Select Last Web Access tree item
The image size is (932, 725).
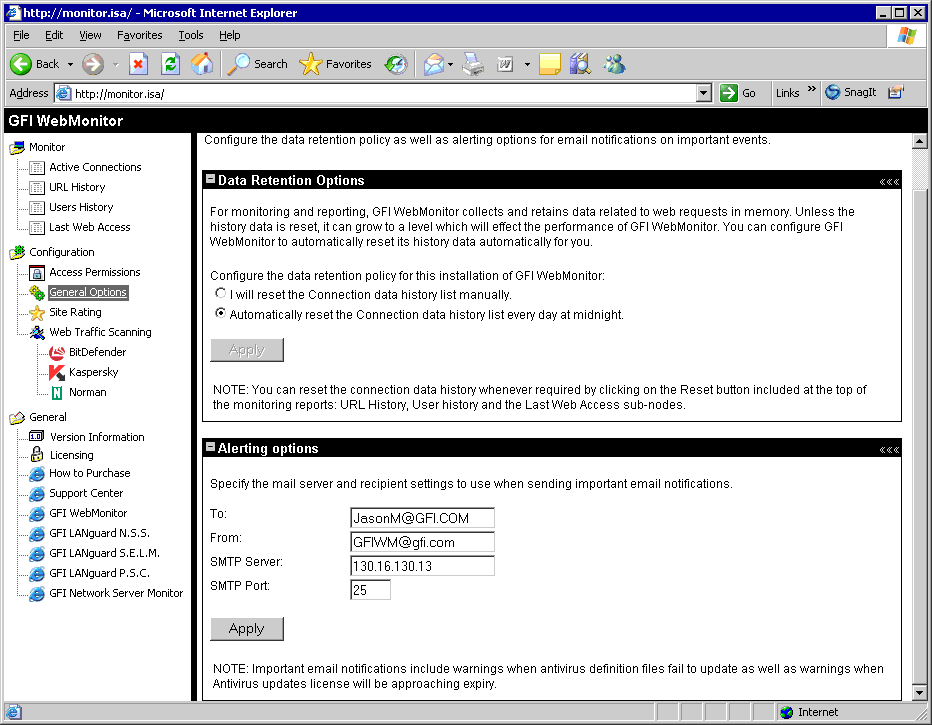[x=90, y=227]
